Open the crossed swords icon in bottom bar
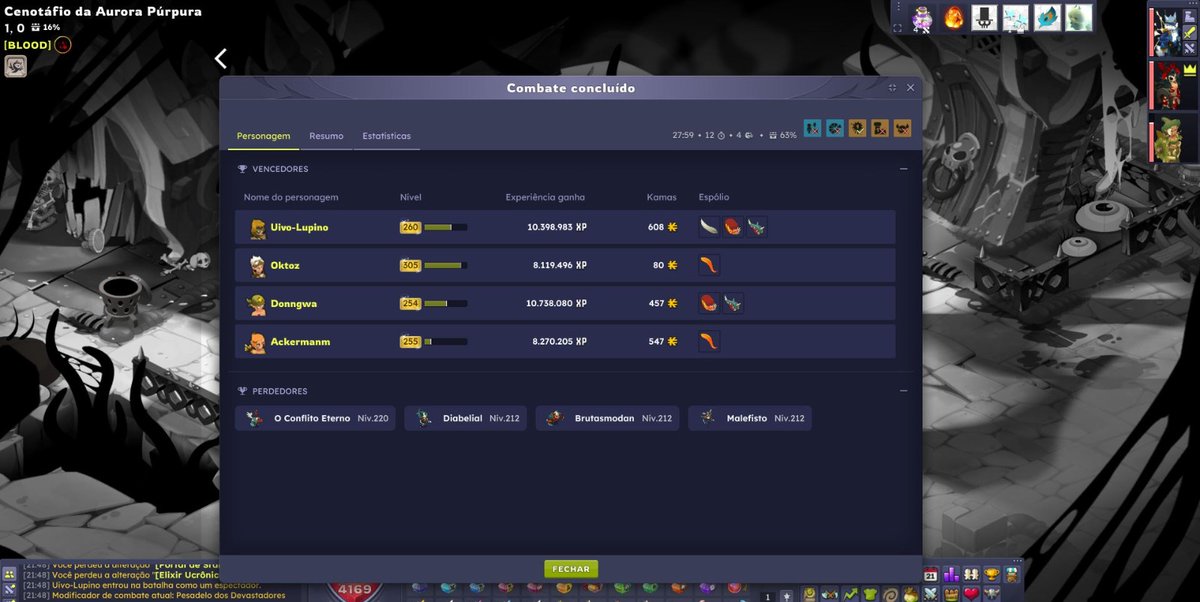The image size is (1200, 602). pyautogui.click(x=931, y=595)
